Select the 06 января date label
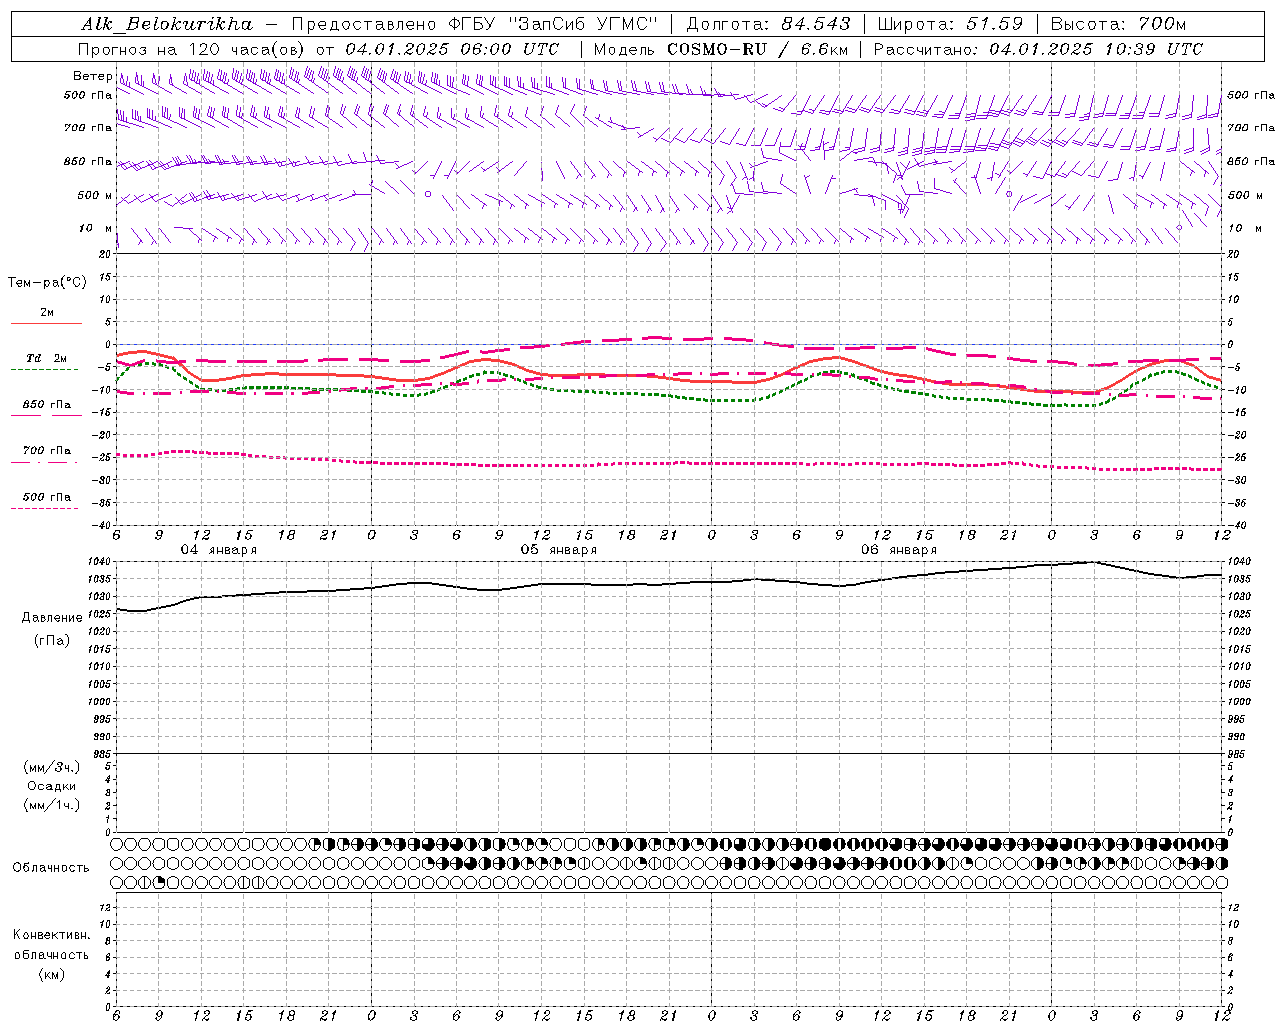 898,550
